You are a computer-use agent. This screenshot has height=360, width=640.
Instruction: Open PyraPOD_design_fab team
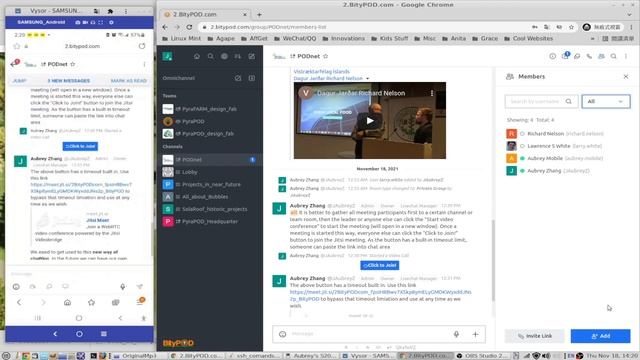pos(210,133)
